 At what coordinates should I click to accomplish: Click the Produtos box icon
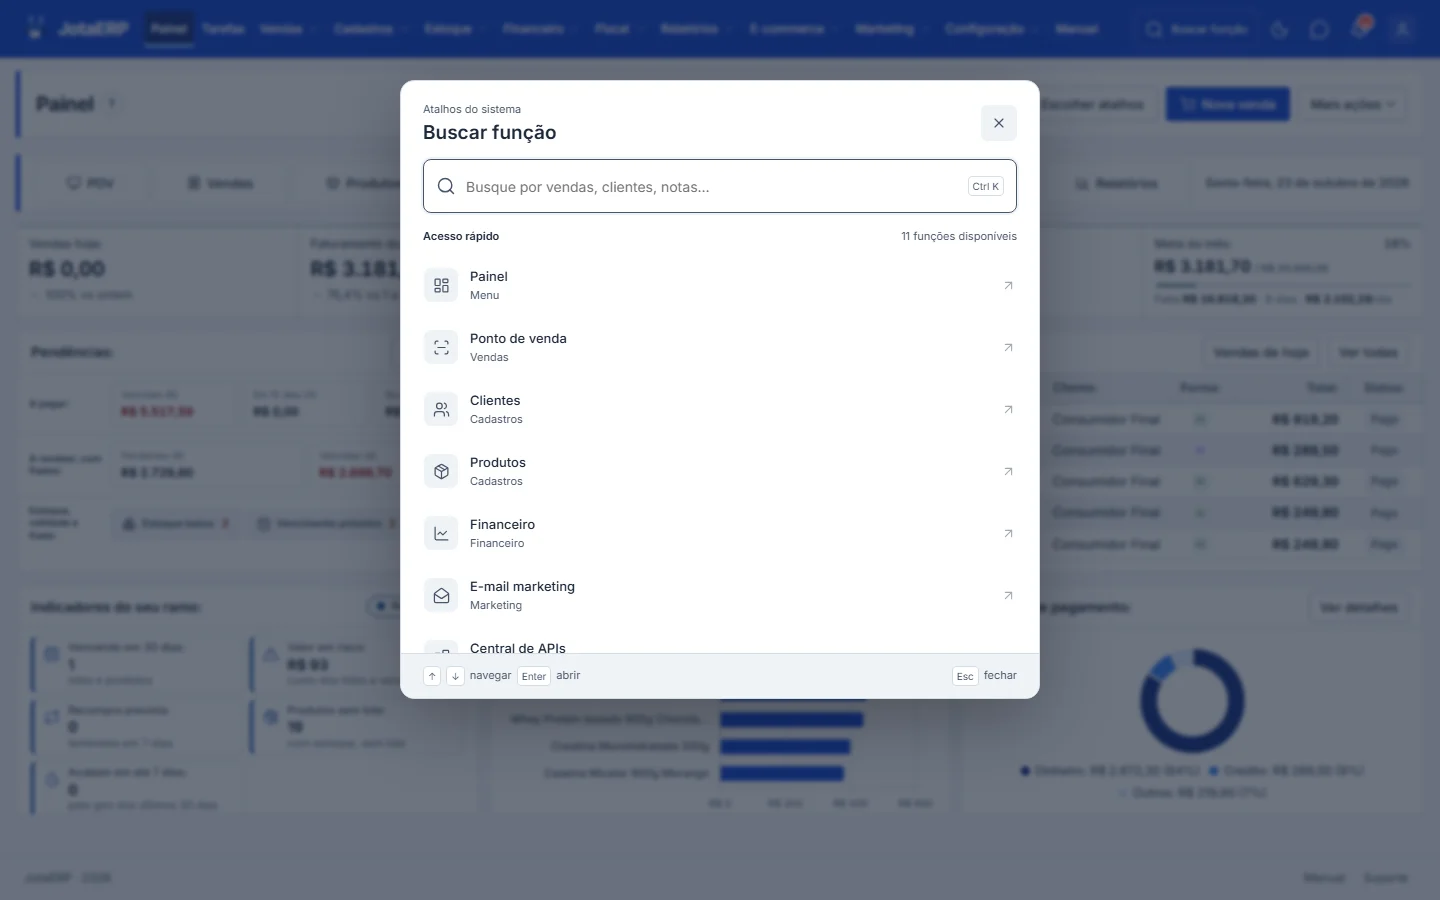pos(441,471)
